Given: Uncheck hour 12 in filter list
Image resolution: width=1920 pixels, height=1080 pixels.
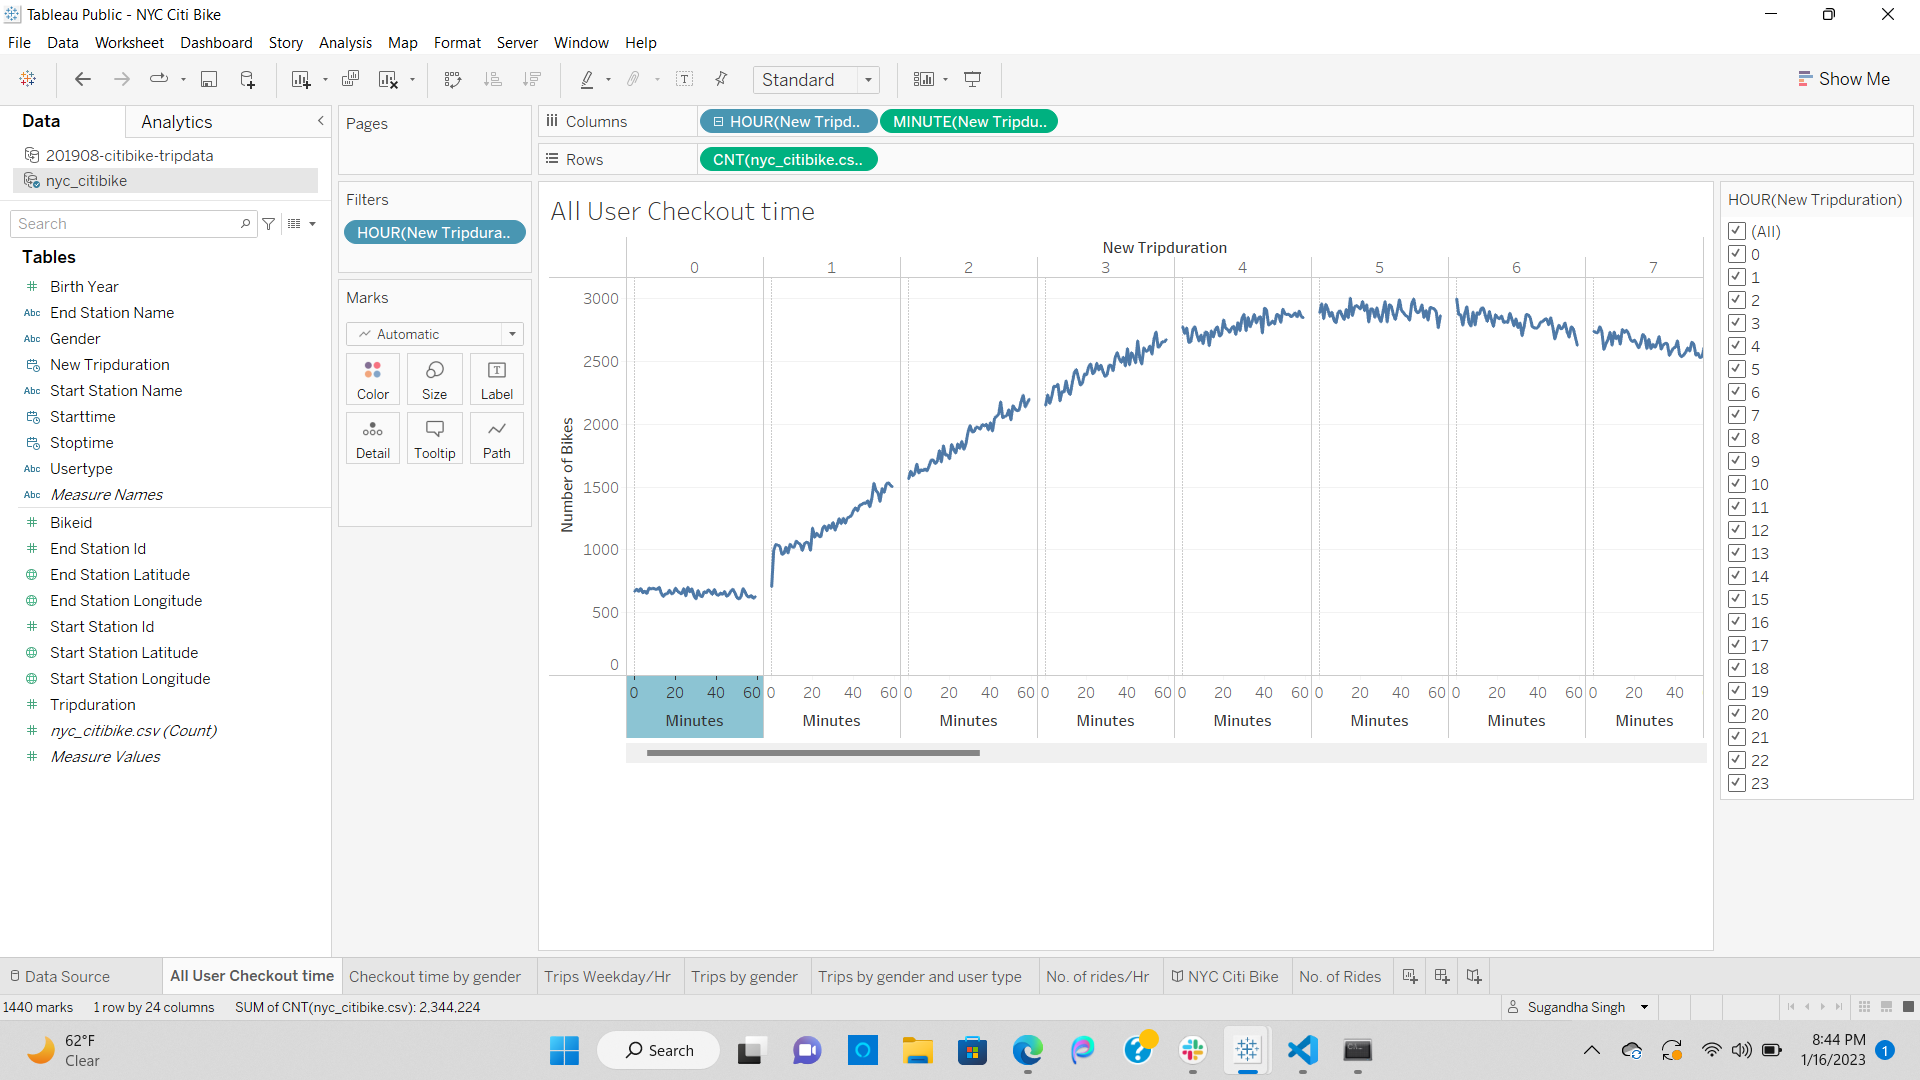Looking at the screenshot, I should pyautogui.click(x=1737, y=530).
